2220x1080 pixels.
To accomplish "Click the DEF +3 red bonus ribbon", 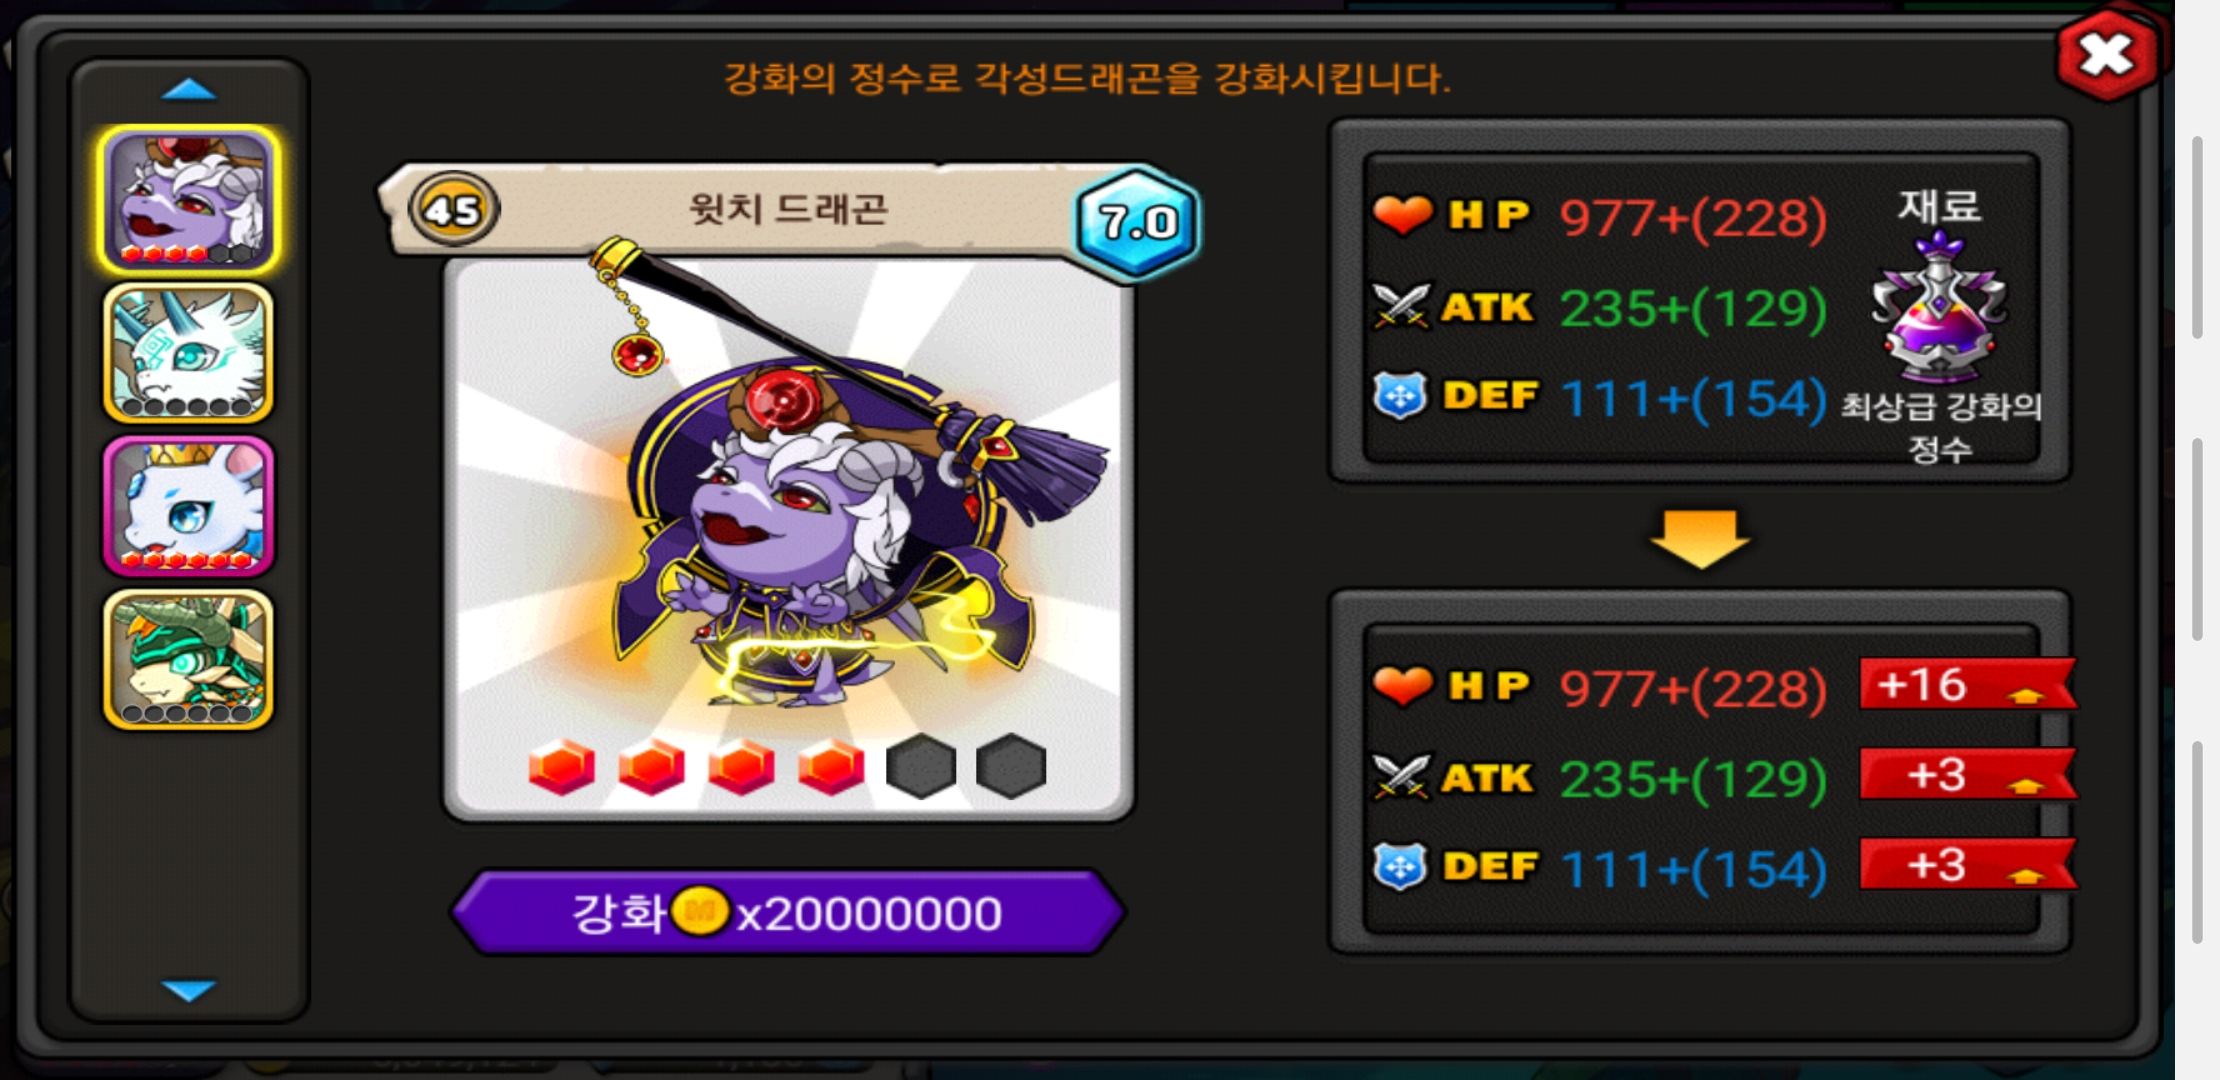I will (1967, 865).
